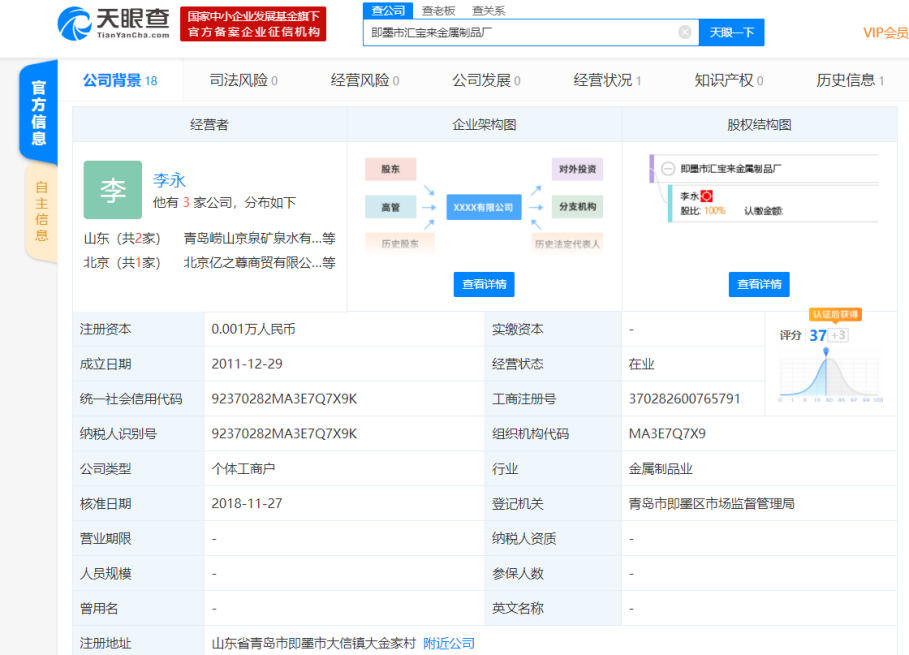The image size is (909, 655).
Task: Click the 对外投资 box in the structure diagram
Action: (577, 169)
